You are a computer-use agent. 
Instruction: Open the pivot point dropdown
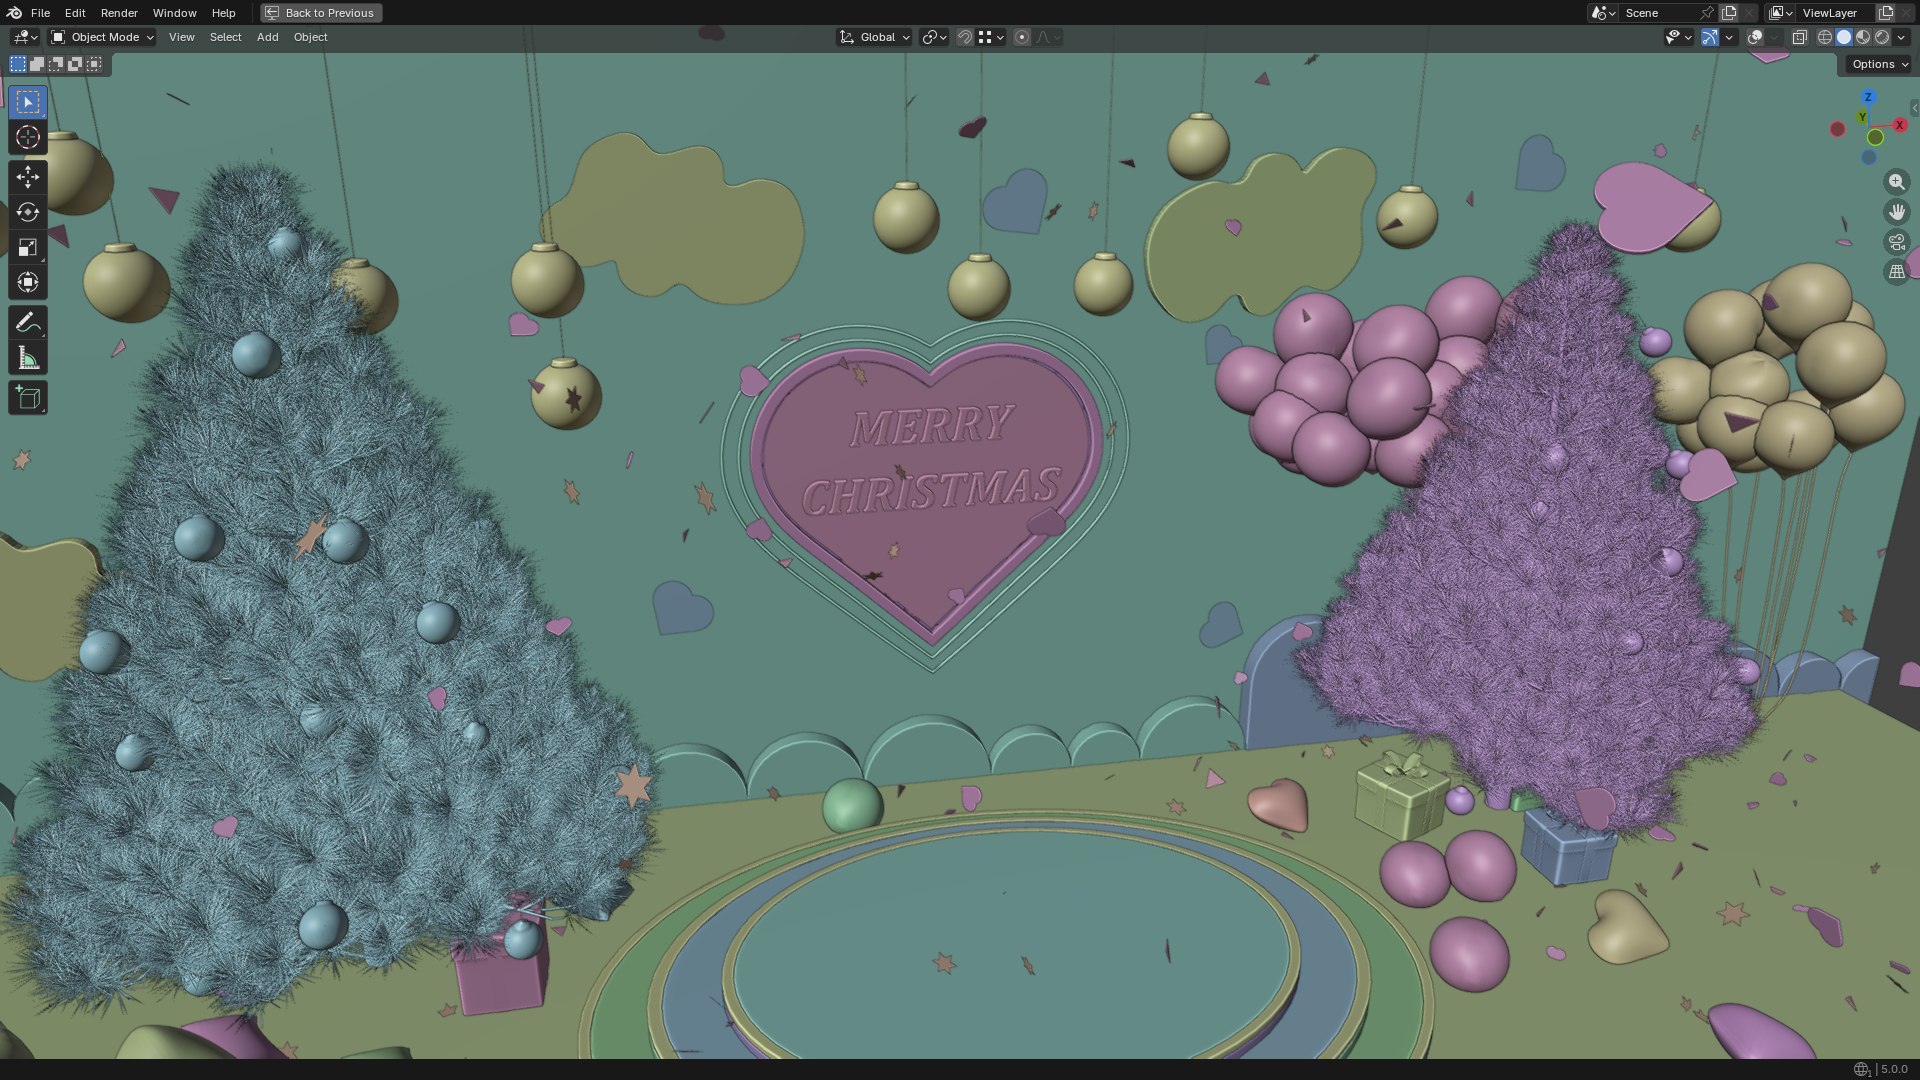coord(934,37)
